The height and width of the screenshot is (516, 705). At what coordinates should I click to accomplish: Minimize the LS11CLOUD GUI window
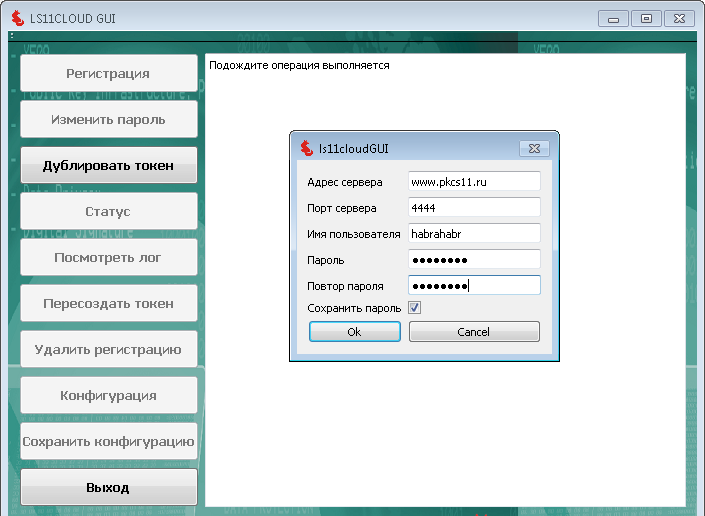[613, 19]
